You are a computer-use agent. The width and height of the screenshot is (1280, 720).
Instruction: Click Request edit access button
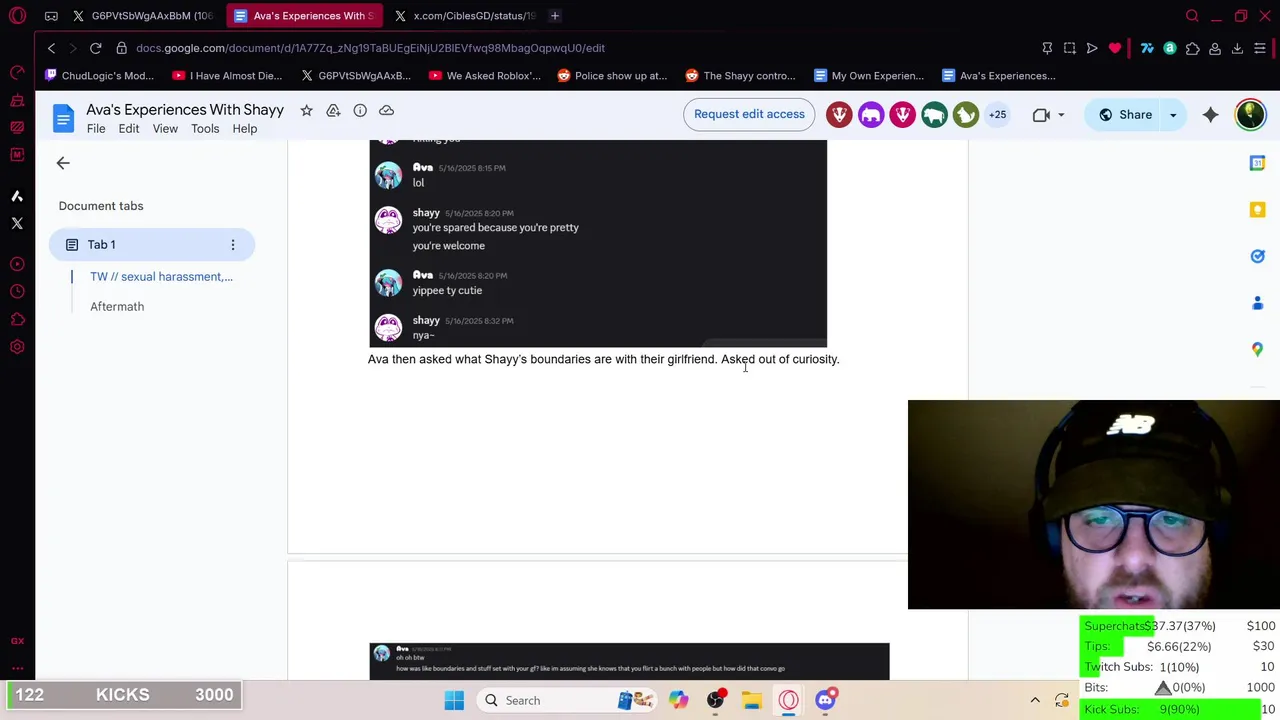tap(749, 114)
